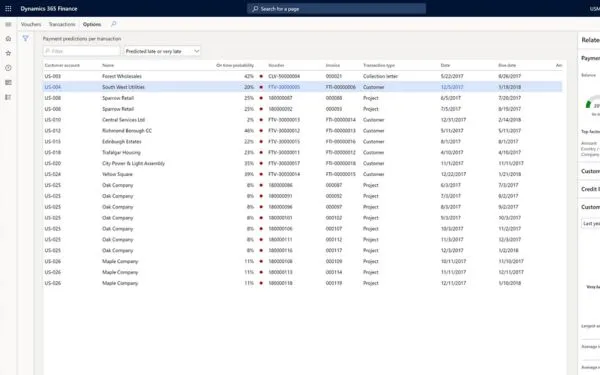The width and height of the screenshot is (600, 375).
Task: Select the Richmond Borough CC cell
Action: click(127, 130)
